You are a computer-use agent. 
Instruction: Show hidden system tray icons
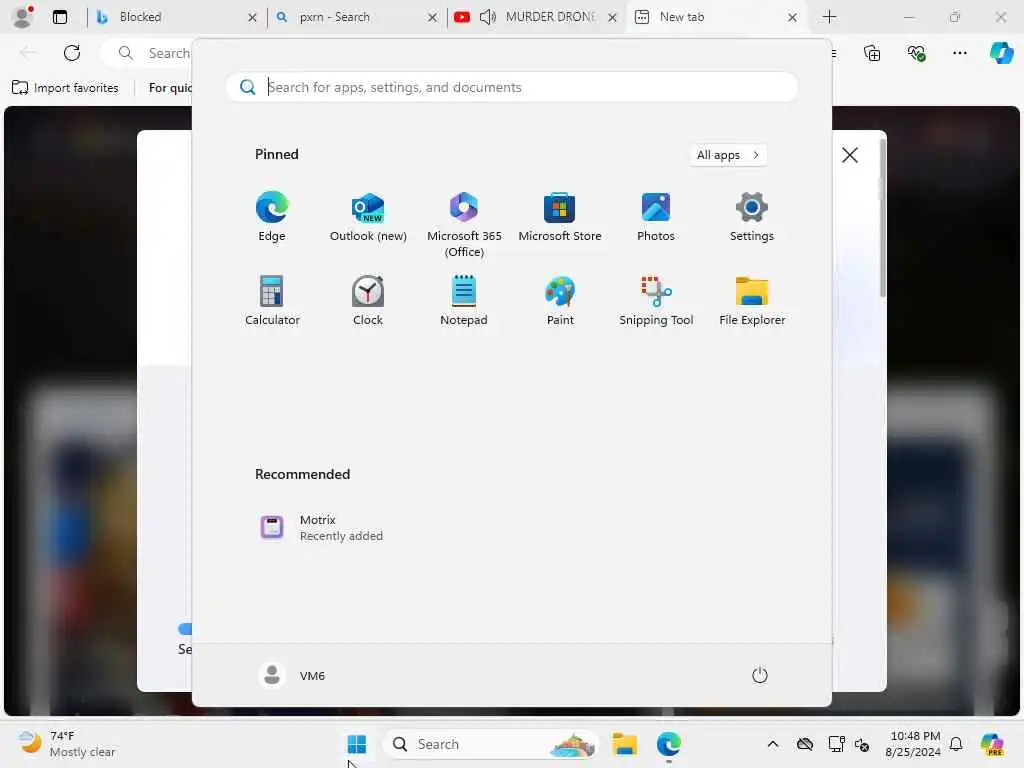[773, 744]
